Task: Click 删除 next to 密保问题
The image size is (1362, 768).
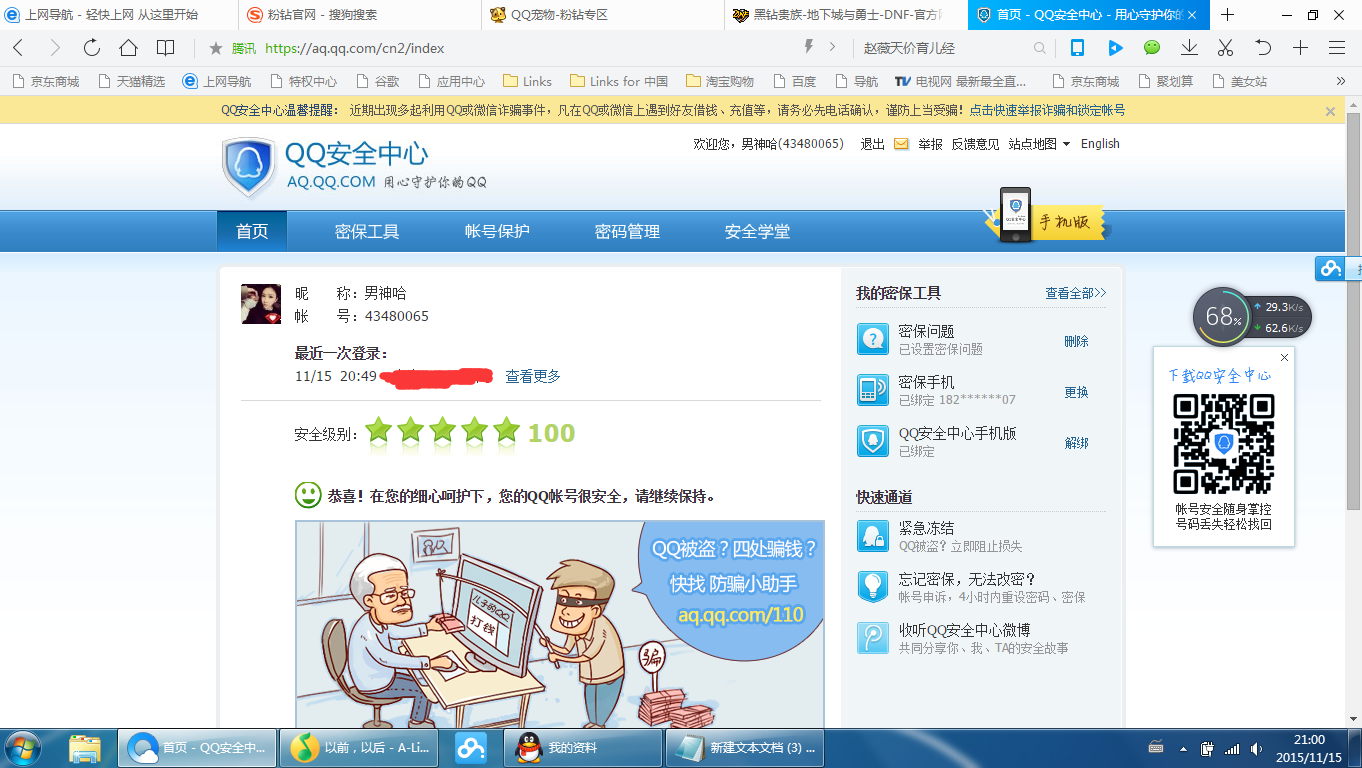Action: tap(1076, 341)
